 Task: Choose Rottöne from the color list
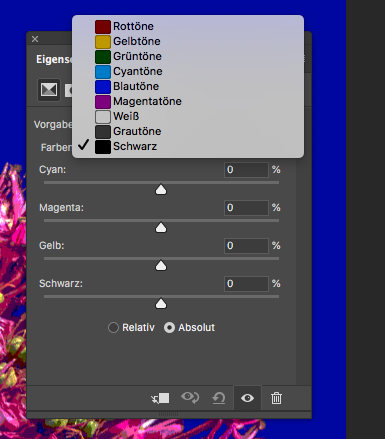188,26
